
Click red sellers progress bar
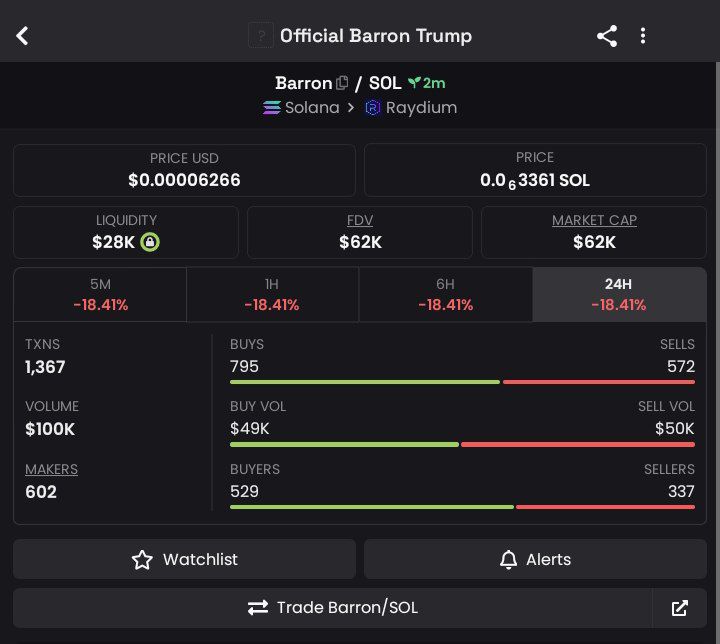[x=606, y=507]
